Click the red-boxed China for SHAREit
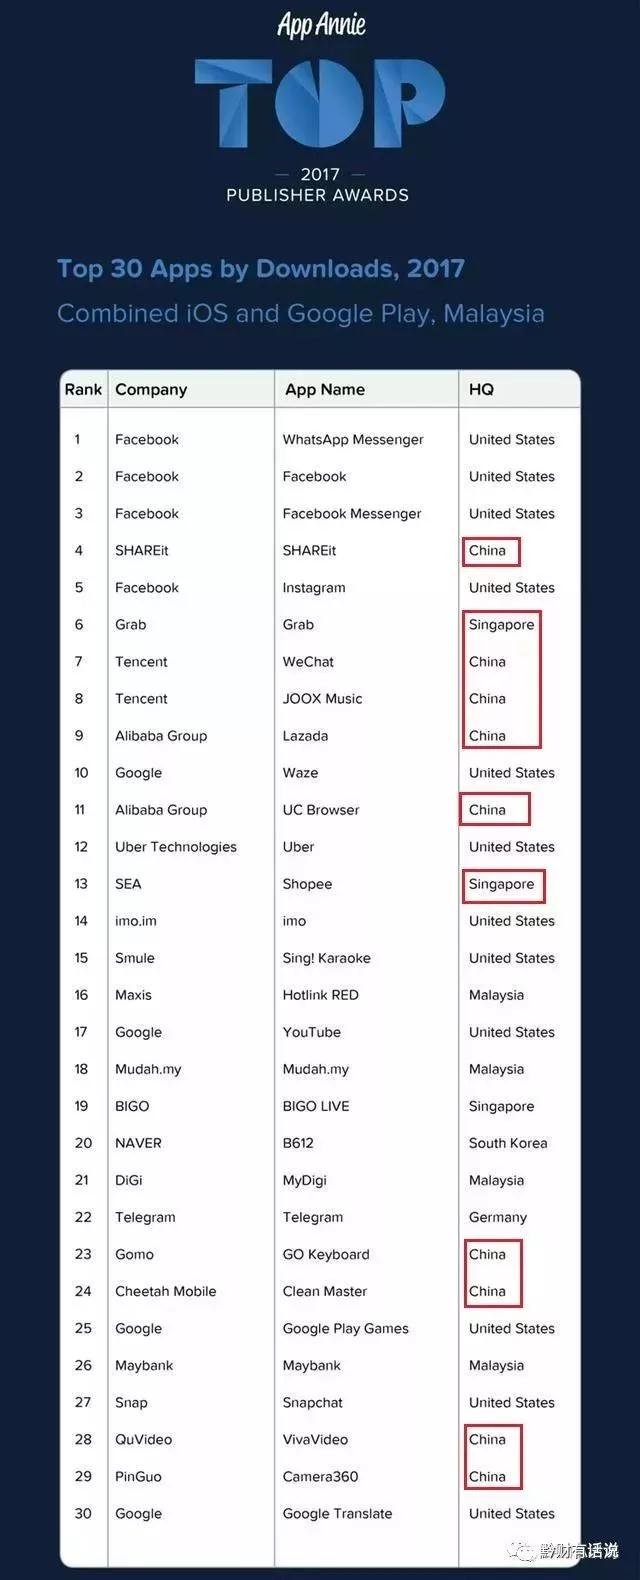640x1580 pixels. point(488,551)
